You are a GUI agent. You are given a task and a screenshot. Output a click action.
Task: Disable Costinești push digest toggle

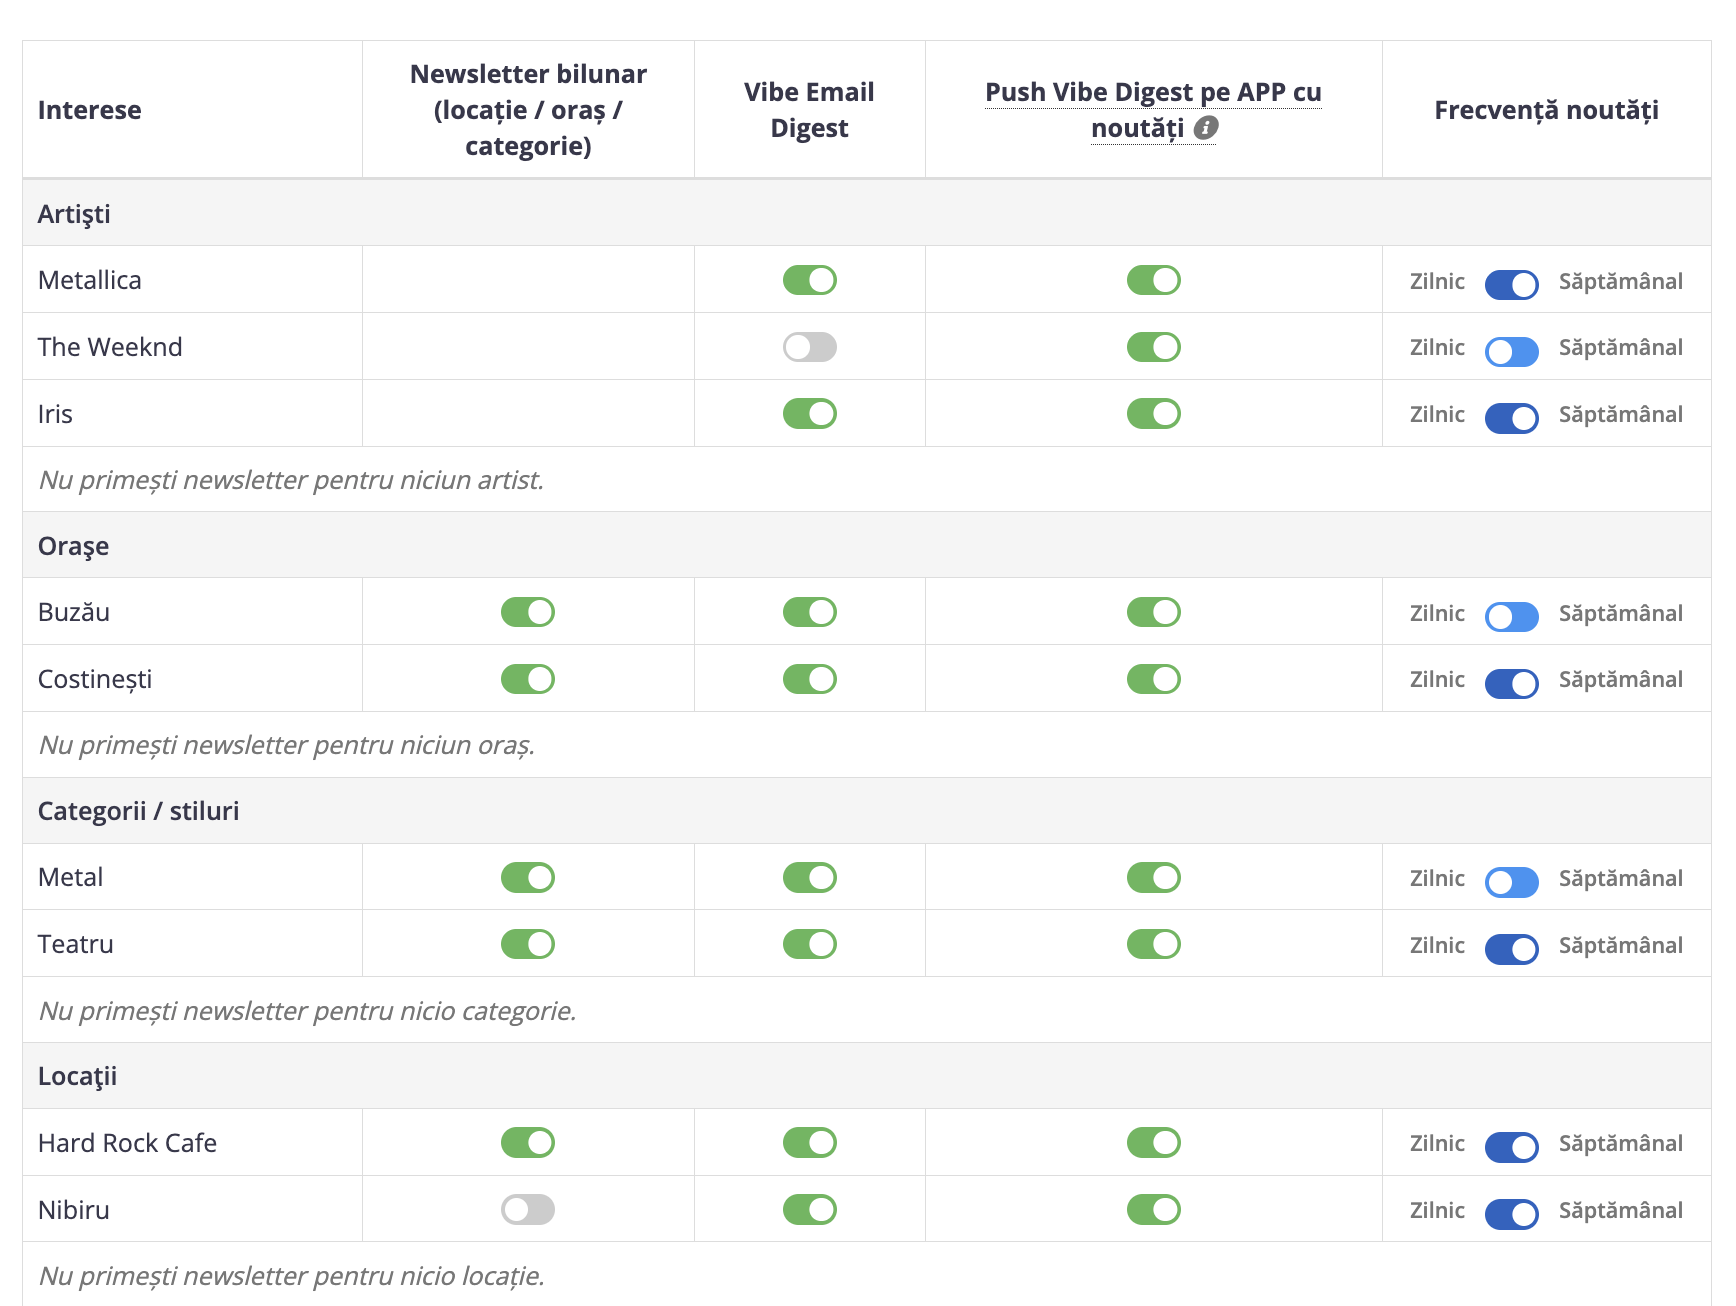(x=1153, y=679)
